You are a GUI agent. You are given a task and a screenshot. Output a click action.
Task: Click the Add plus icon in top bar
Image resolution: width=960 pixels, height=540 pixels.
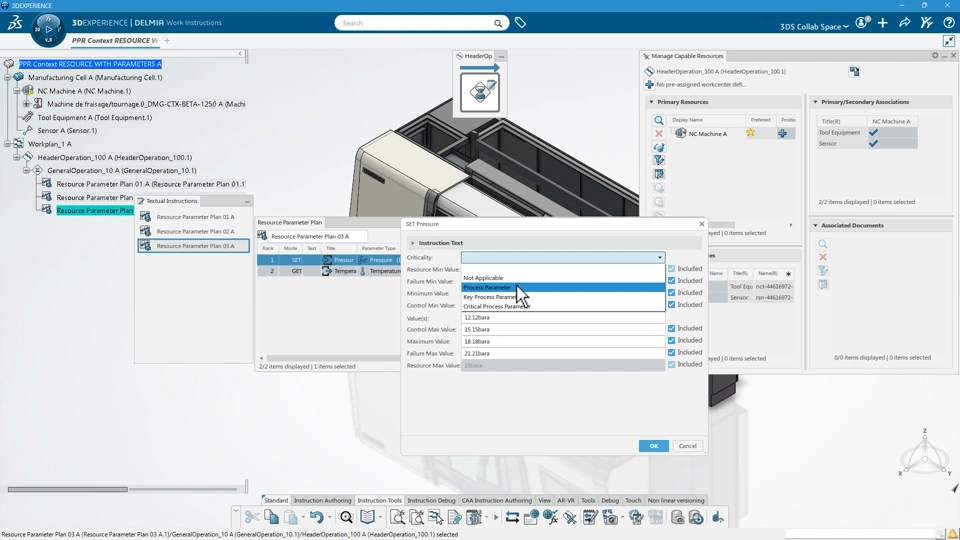[883, 23]
